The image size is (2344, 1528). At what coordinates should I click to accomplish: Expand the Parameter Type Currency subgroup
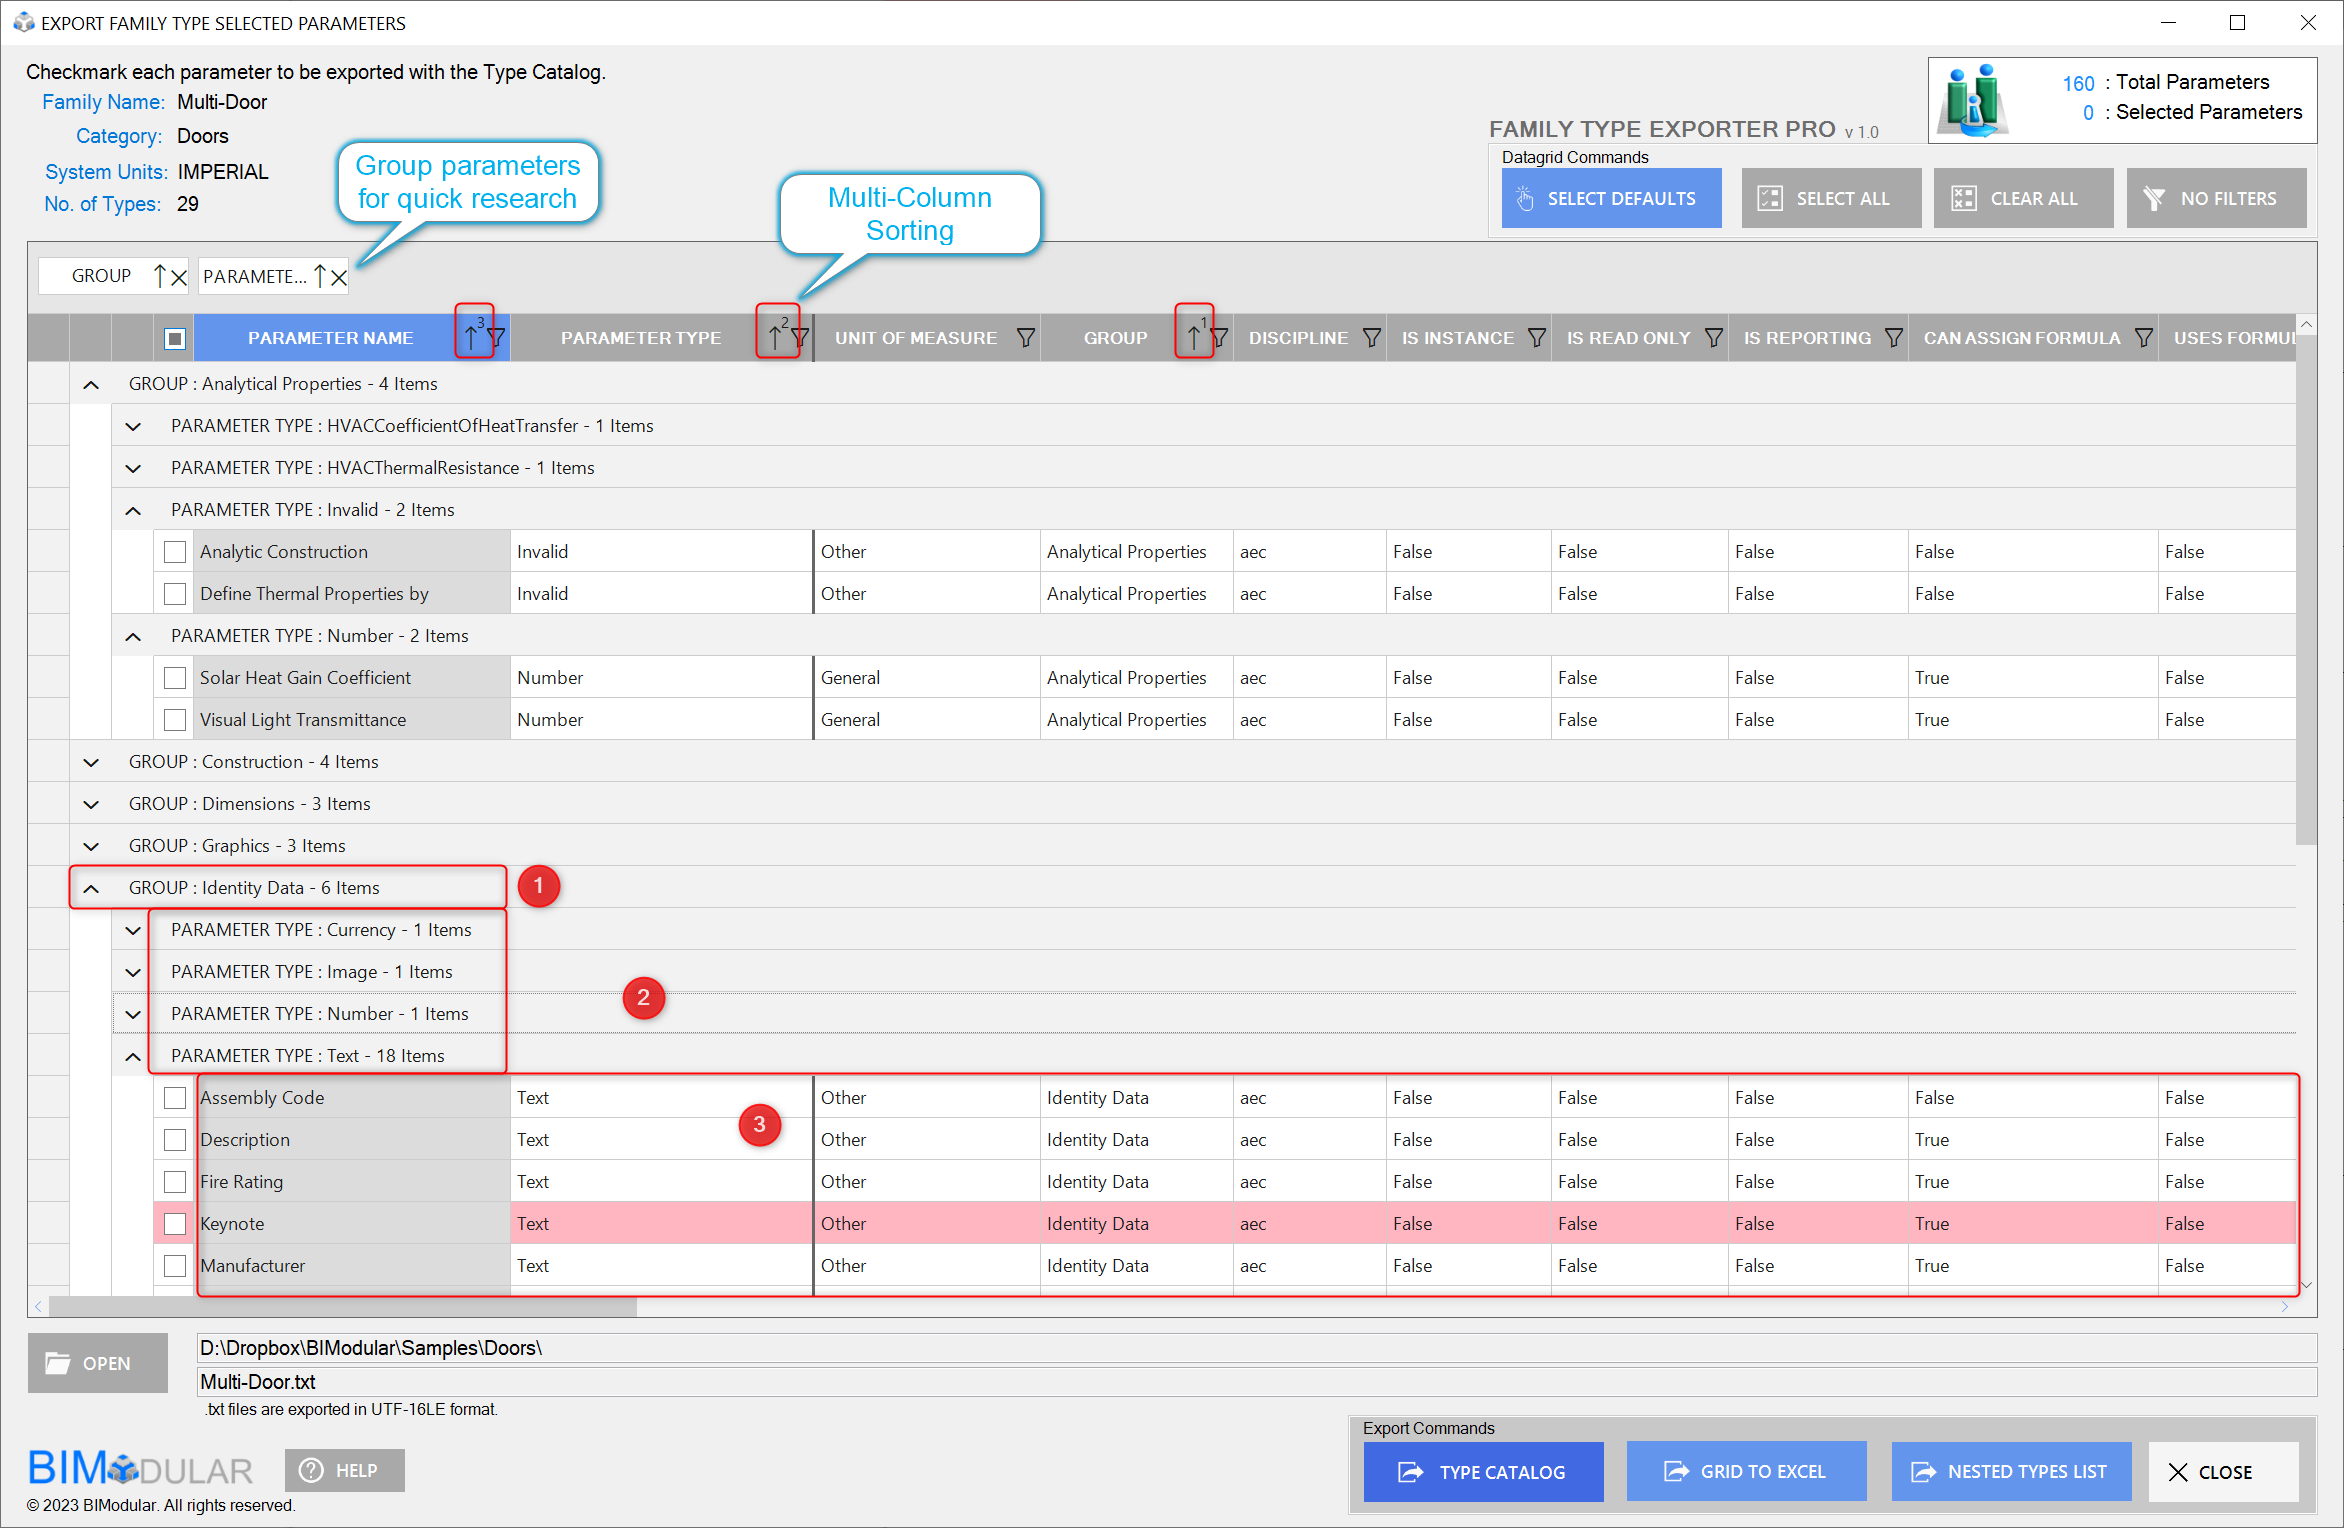click(133, 930)
